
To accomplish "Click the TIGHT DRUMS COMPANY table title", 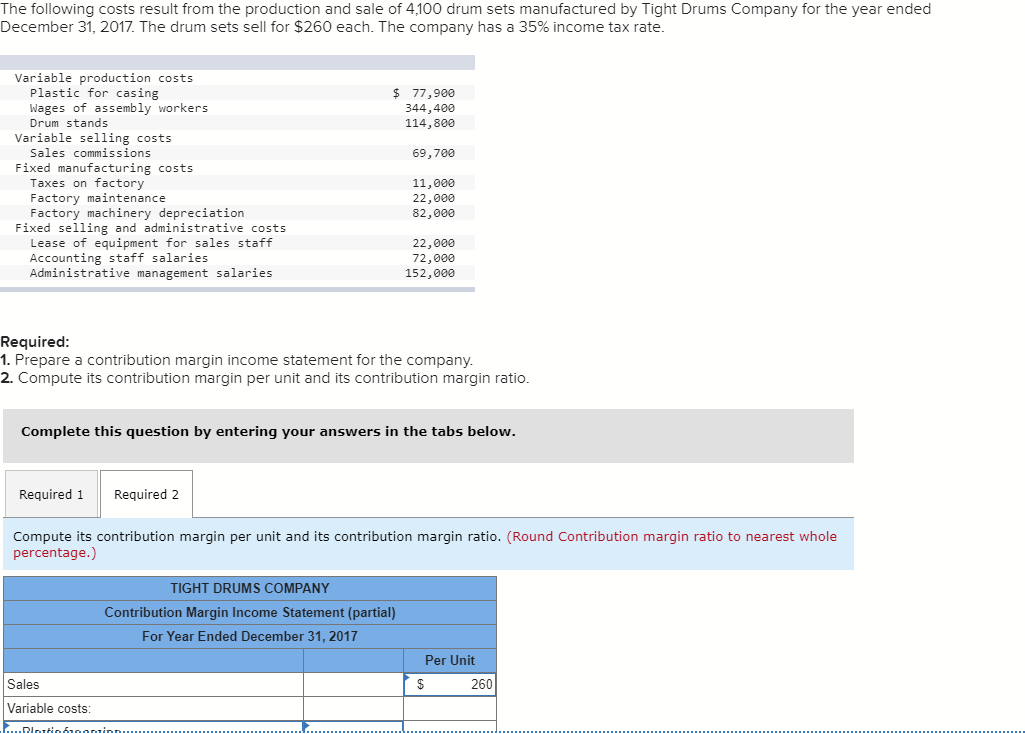I will point(250,588).
